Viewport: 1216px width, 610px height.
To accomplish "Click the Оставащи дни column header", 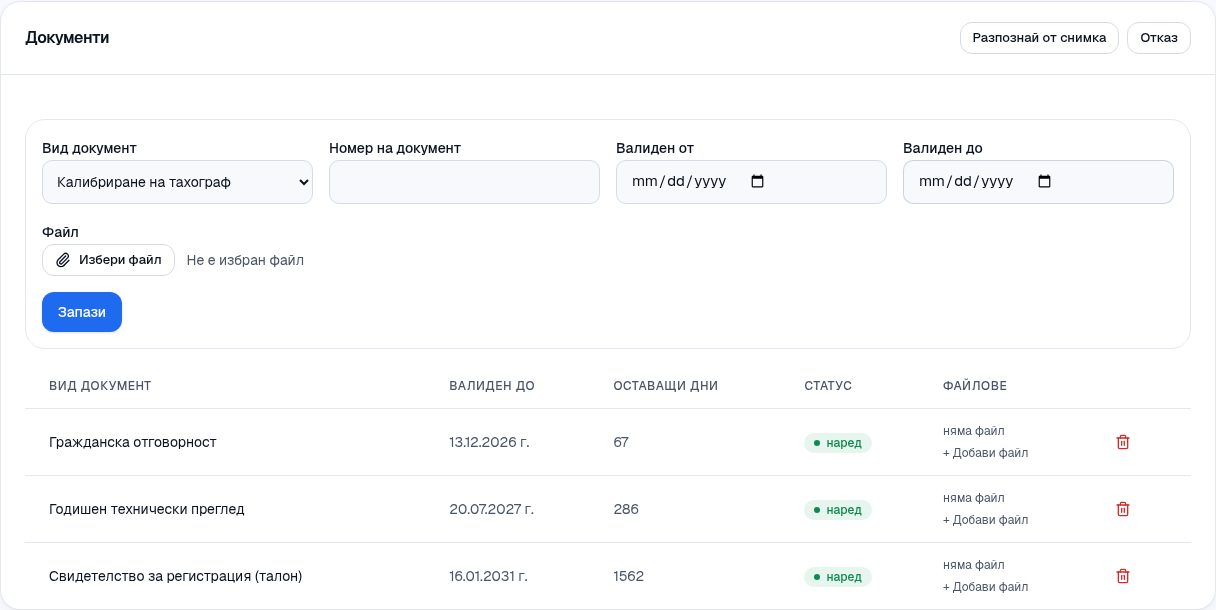I will (665, 386).
